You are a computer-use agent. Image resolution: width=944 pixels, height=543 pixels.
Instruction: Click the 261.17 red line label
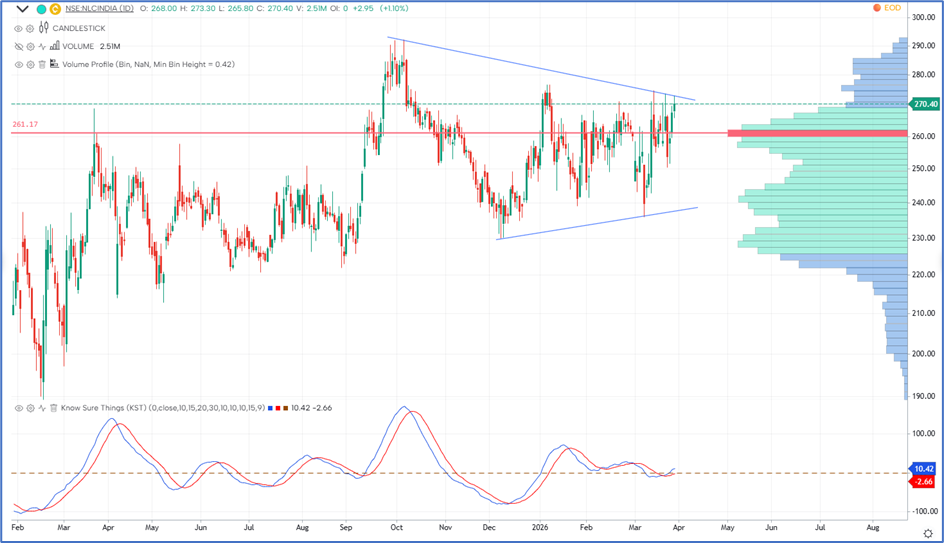tap(25, 125)
